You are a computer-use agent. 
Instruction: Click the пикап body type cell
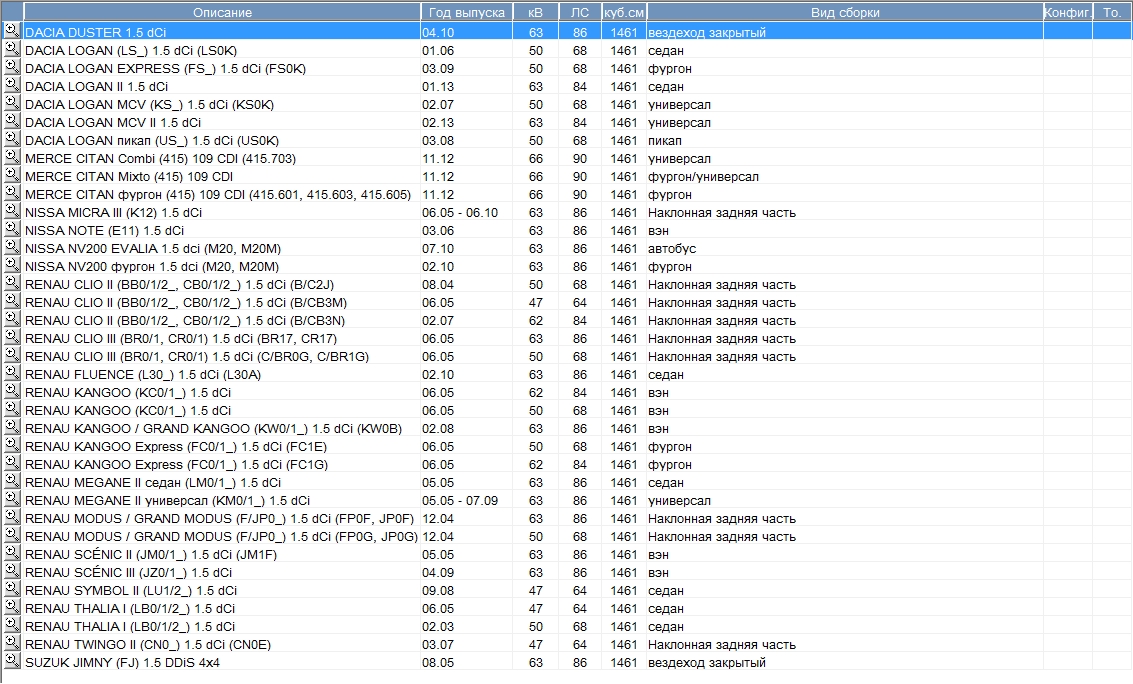665,141
